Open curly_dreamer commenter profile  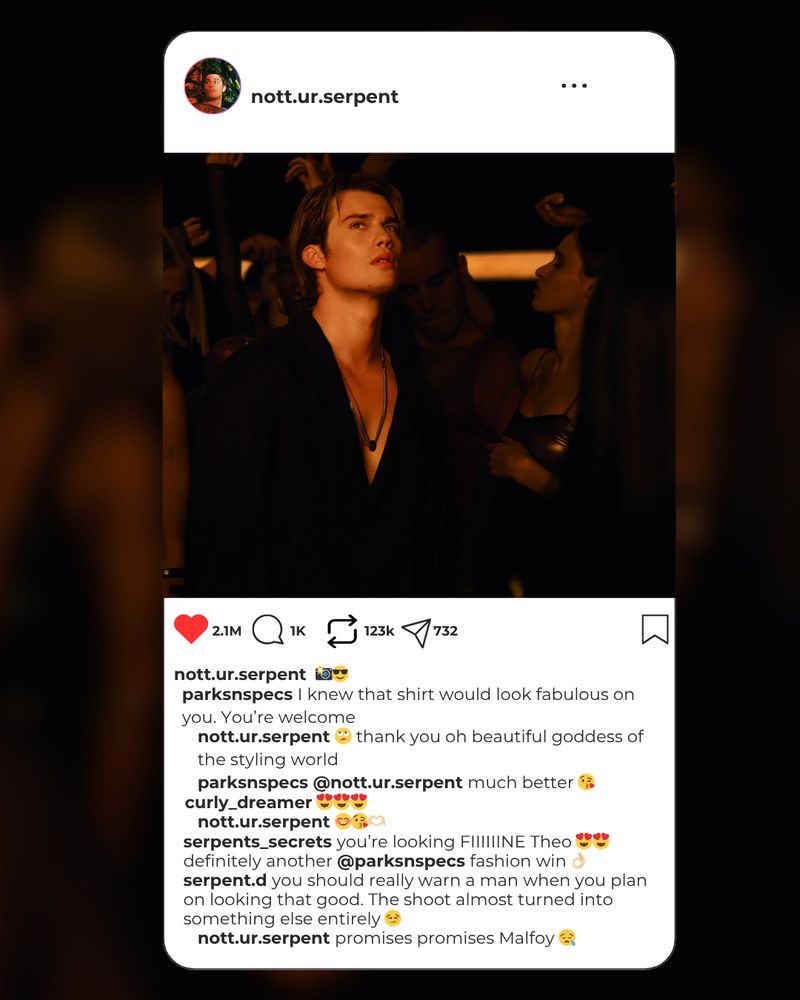pos(248,802)
